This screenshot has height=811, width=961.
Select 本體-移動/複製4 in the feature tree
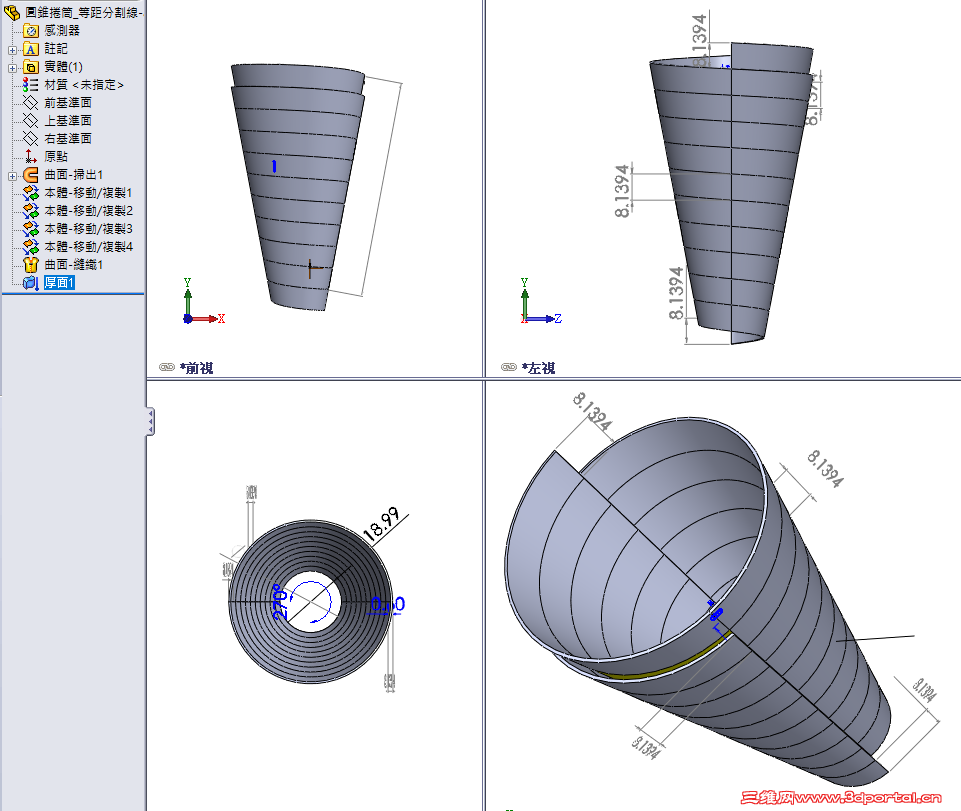tap(88, 246)
